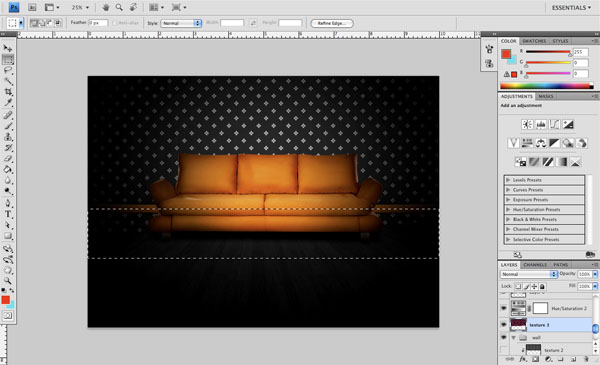Hide the texture 3 layer
The image size is (600, 365).
tap(504, 324)
